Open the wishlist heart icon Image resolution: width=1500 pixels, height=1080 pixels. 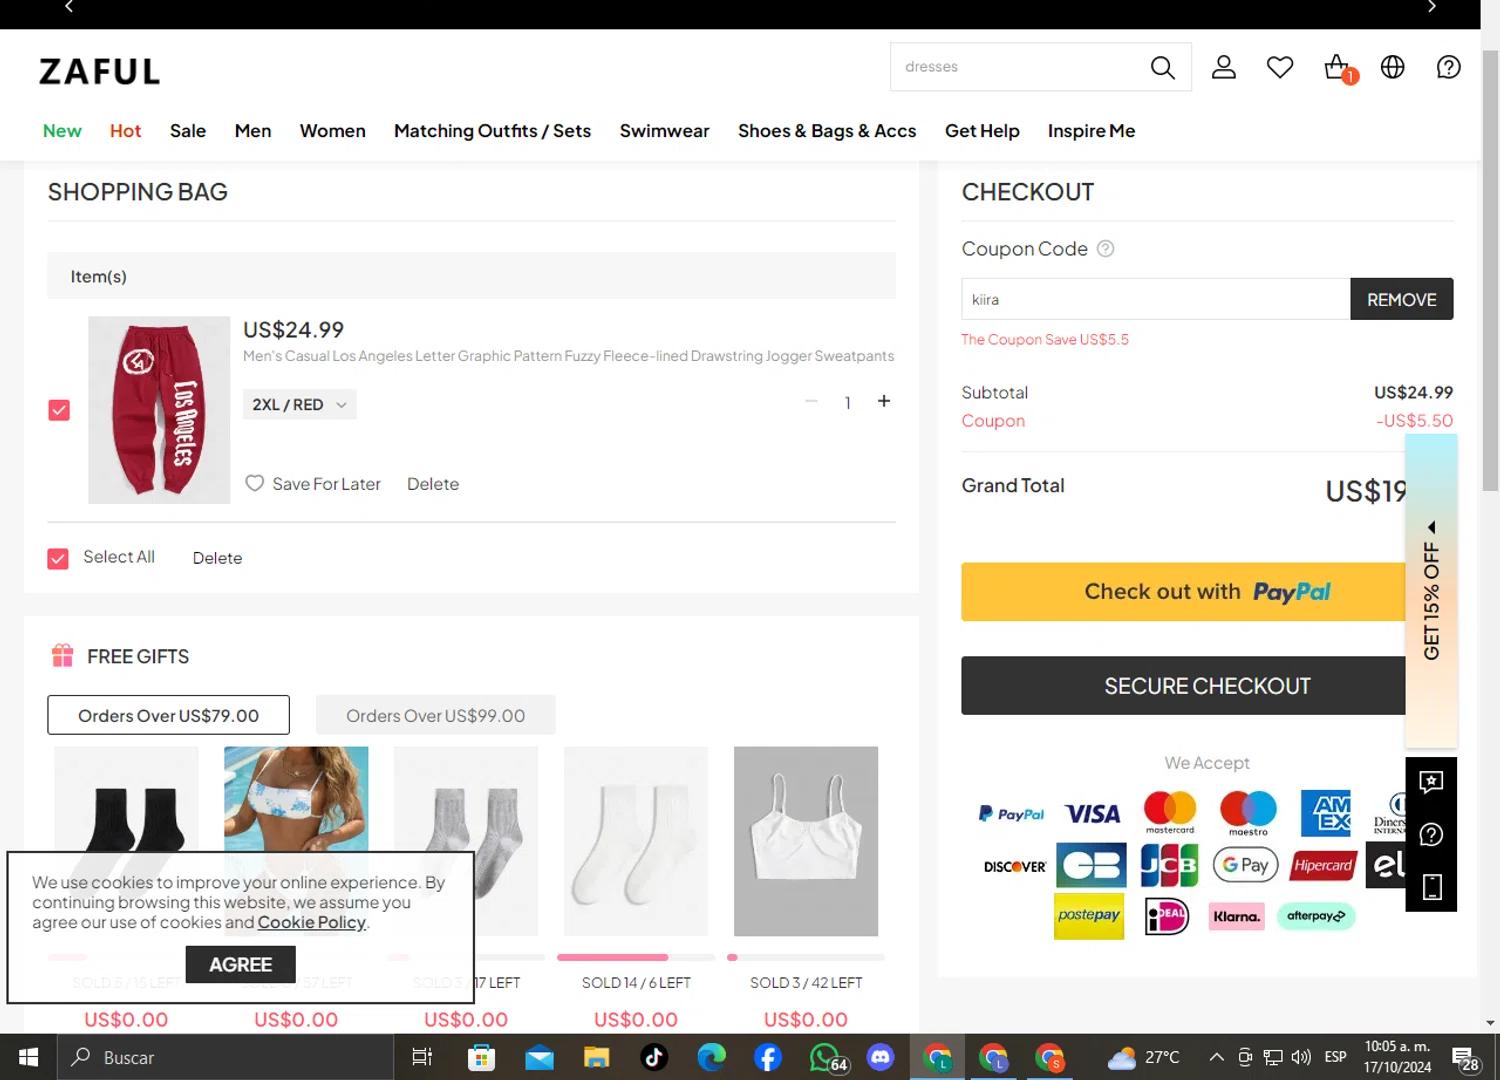tap(1280, 67)
